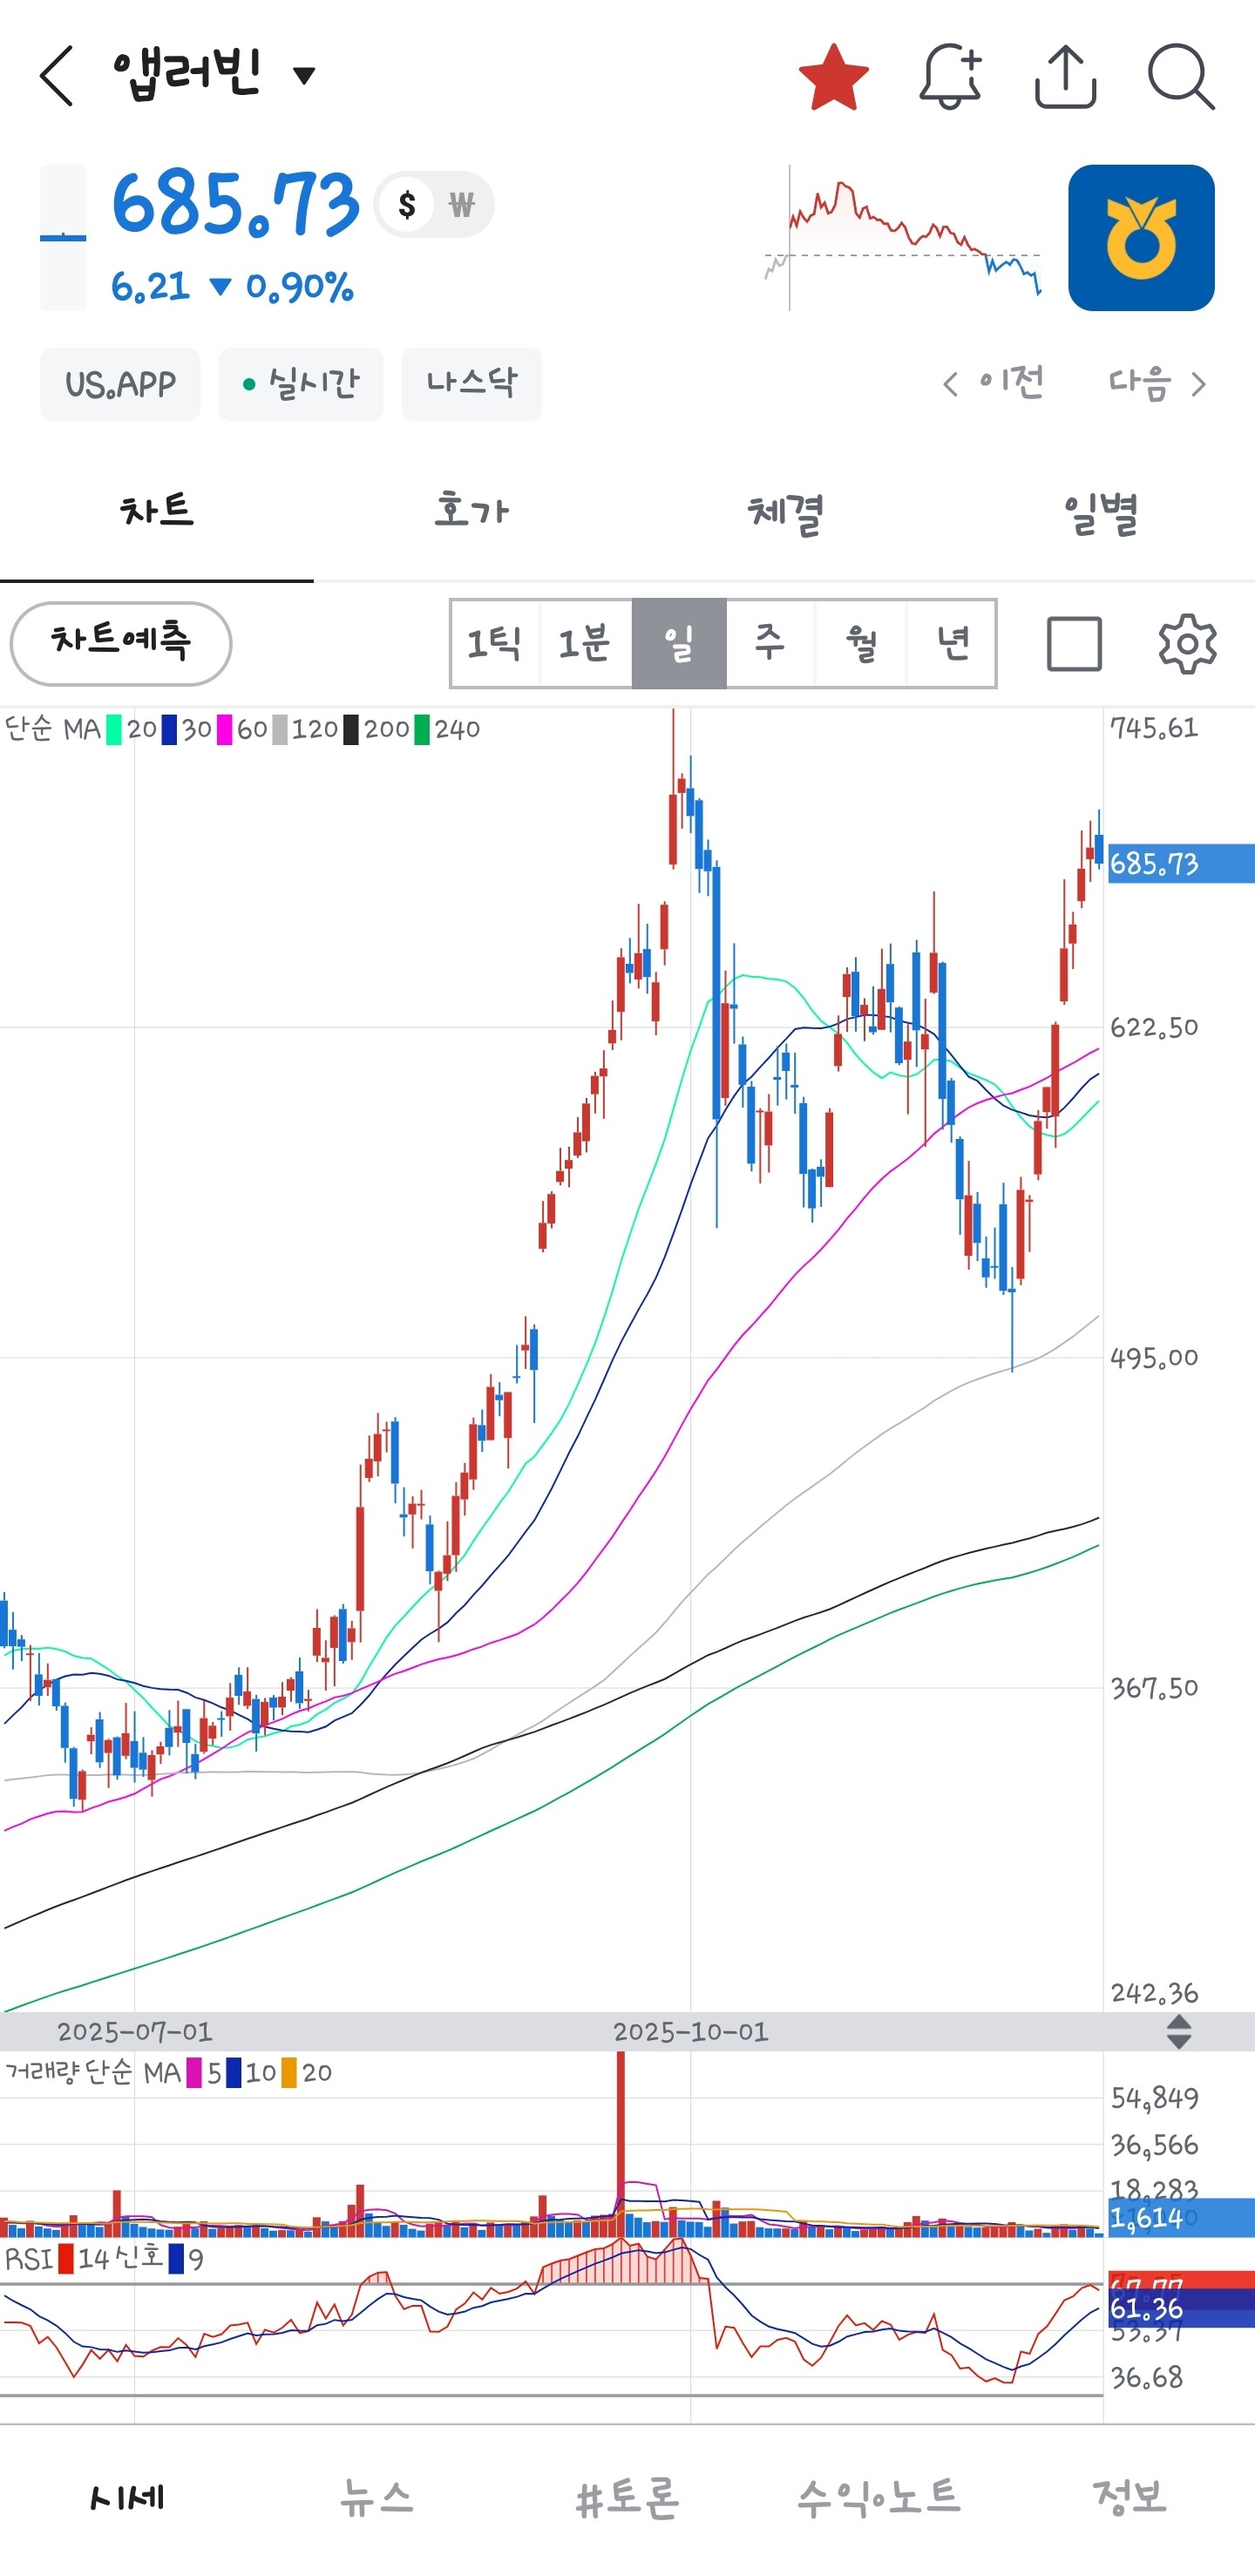Image resolution: width=1255 pixels, height=2576 pixels.
Task: Click the 495.00 price axis label
Action: [x=1154, y=1357]
